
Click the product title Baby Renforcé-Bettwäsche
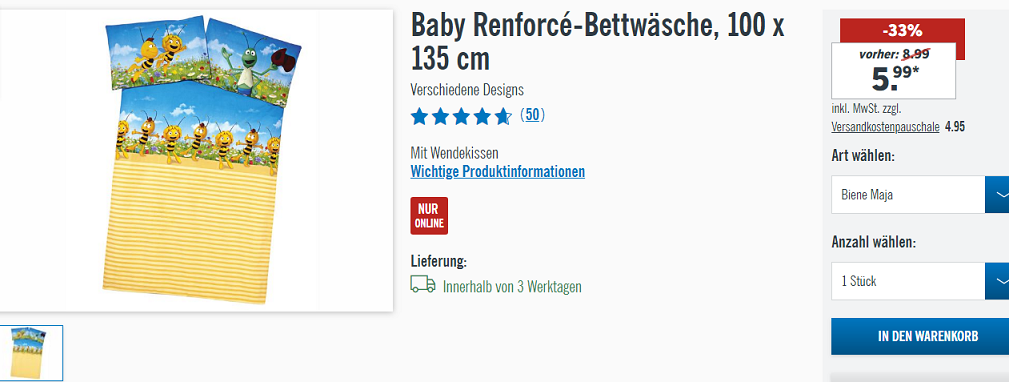click(597, 42)
